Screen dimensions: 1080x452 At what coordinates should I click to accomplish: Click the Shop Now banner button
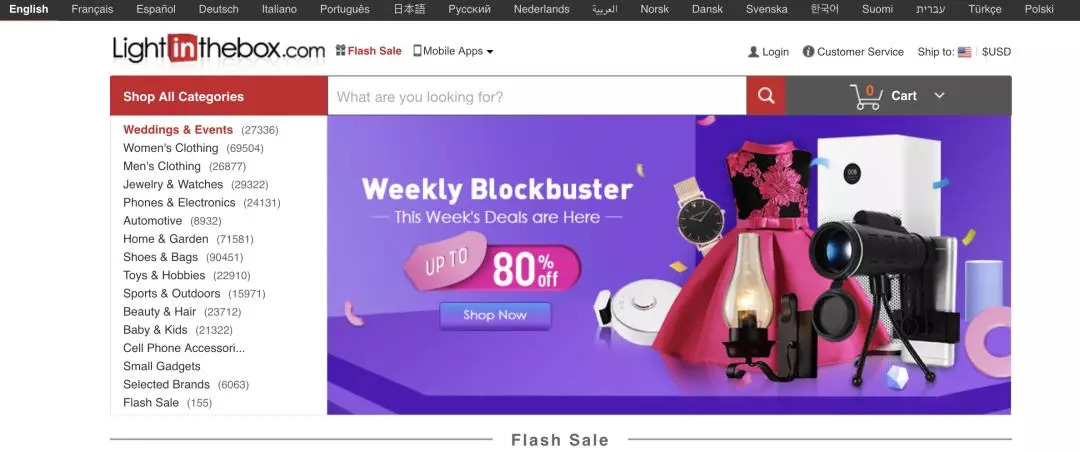(495, 316)
